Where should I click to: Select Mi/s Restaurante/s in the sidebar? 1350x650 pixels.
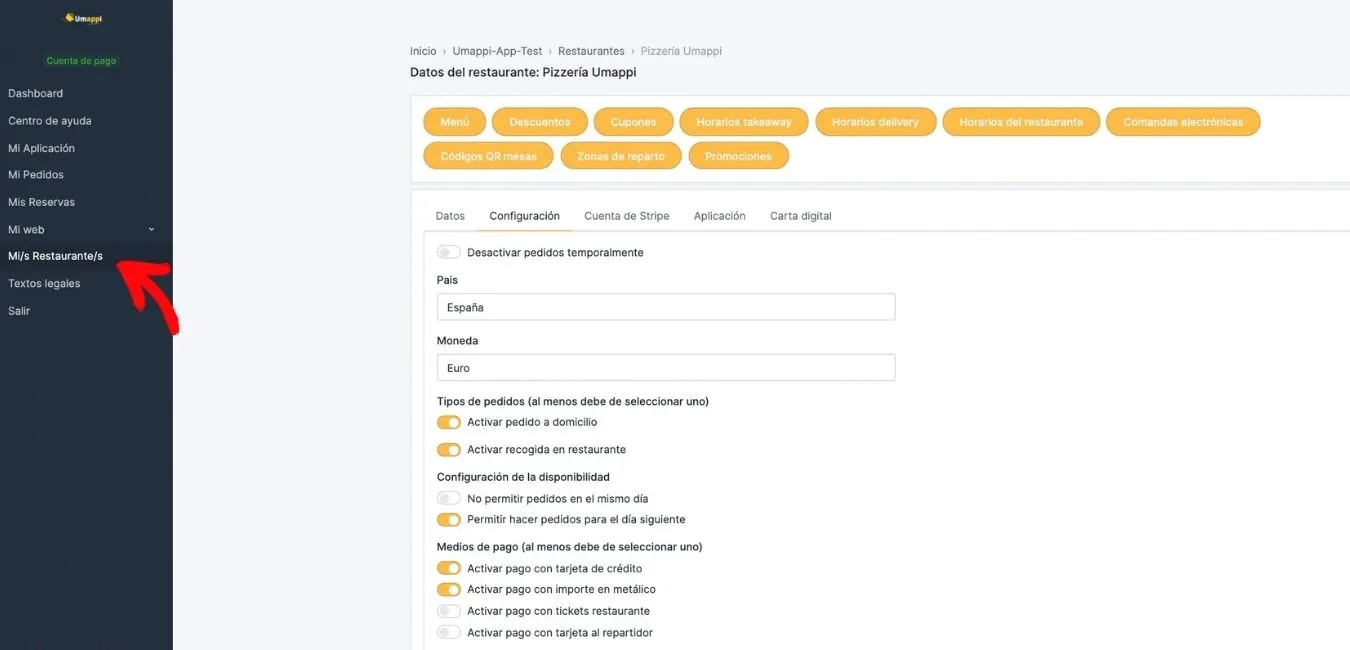[x=55, y=256]
